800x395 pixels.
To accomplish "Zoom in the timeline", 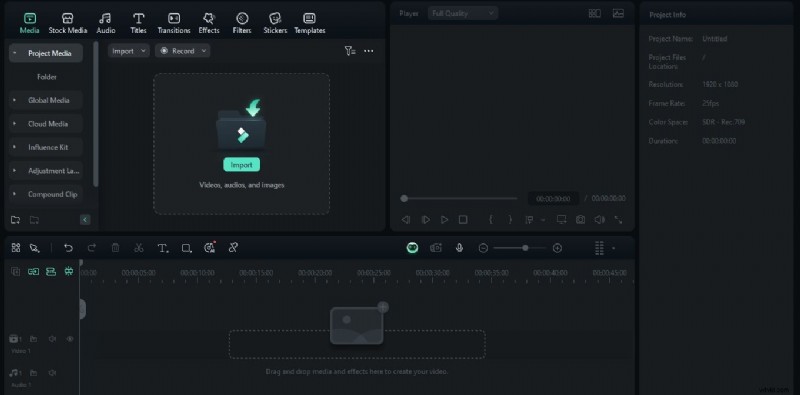I will coord(557,248).
